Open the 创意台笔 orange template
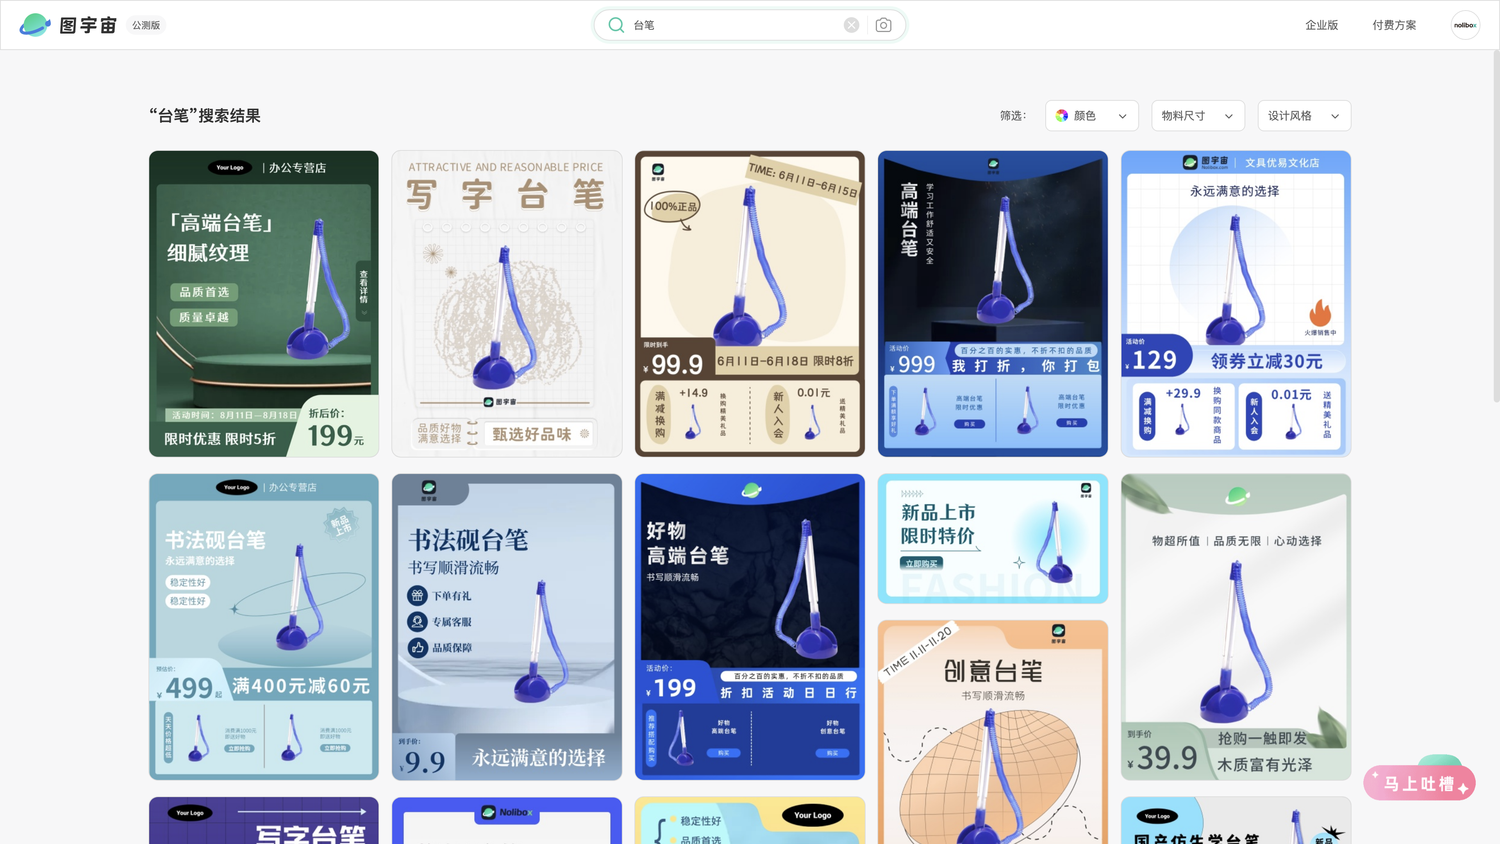 (993, 732)
